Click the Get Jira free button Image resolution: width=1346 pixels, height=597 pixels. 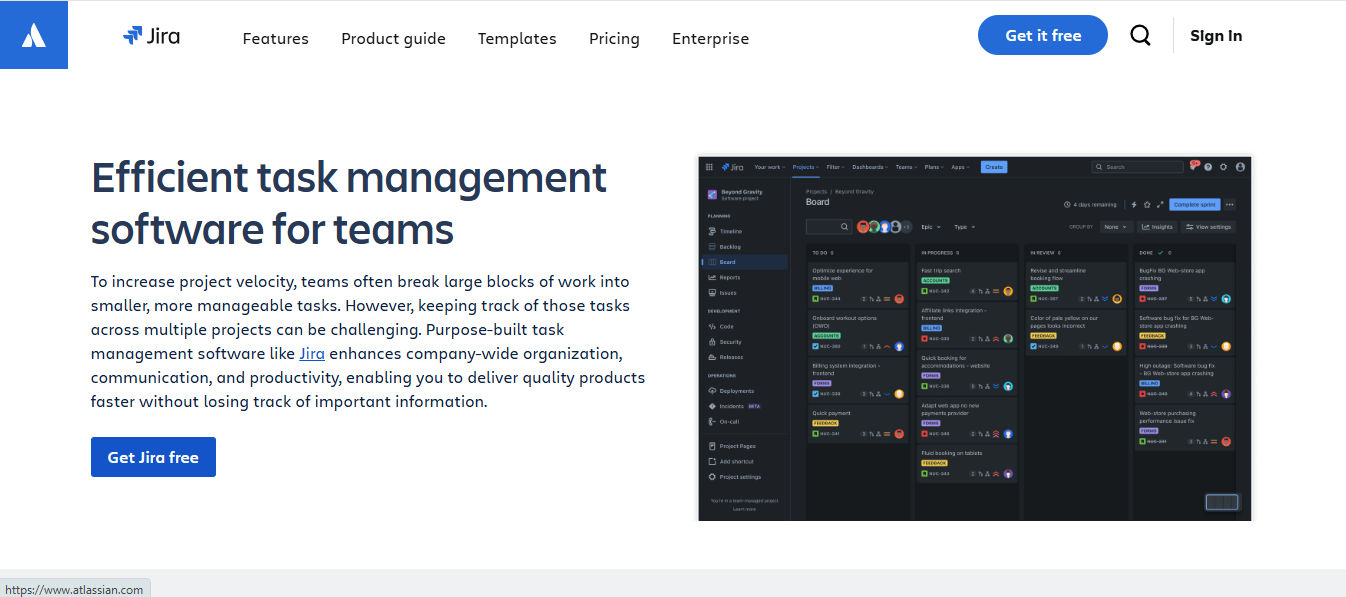153,457
